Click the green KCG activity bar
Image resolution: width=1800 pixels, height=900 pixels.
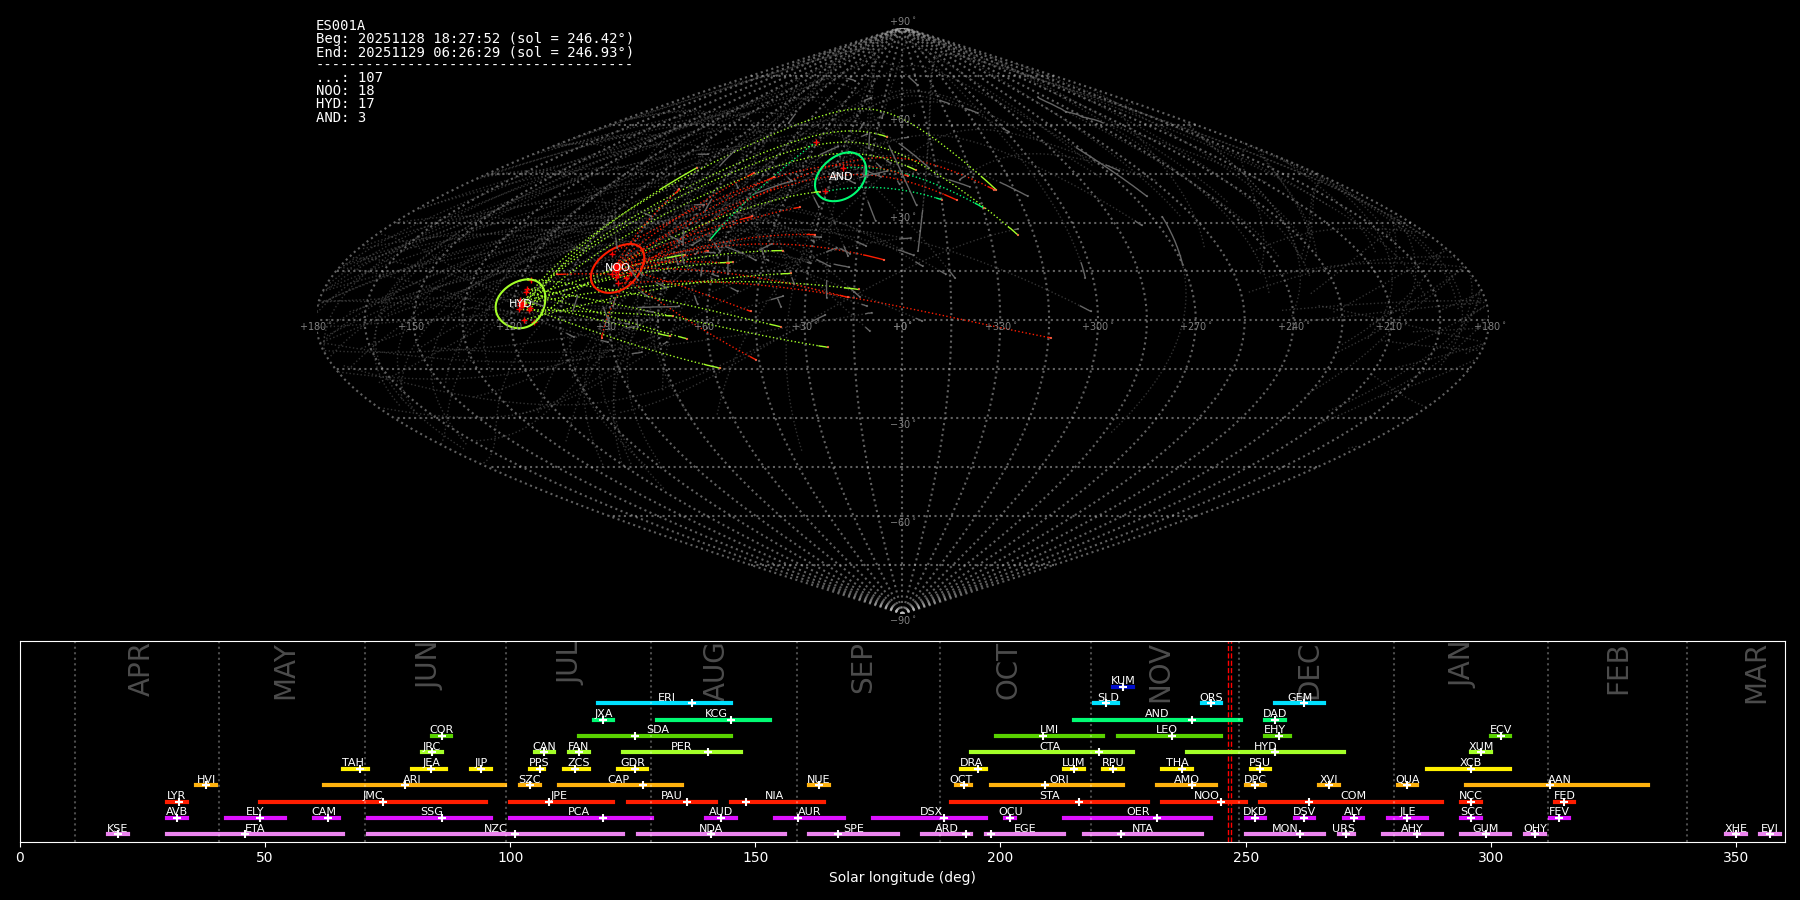pos(713,720)
